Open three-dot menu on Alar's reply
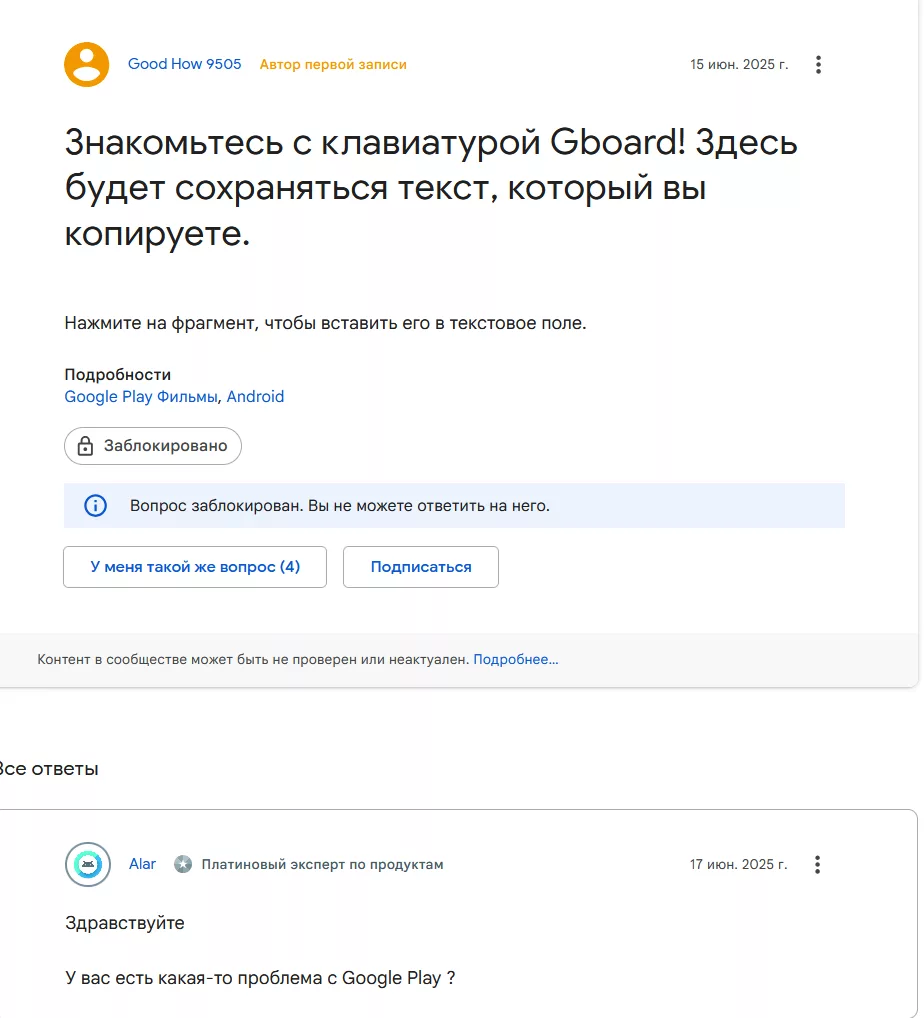The height and width of the screenshot is (1018, 924). [818, 864]
